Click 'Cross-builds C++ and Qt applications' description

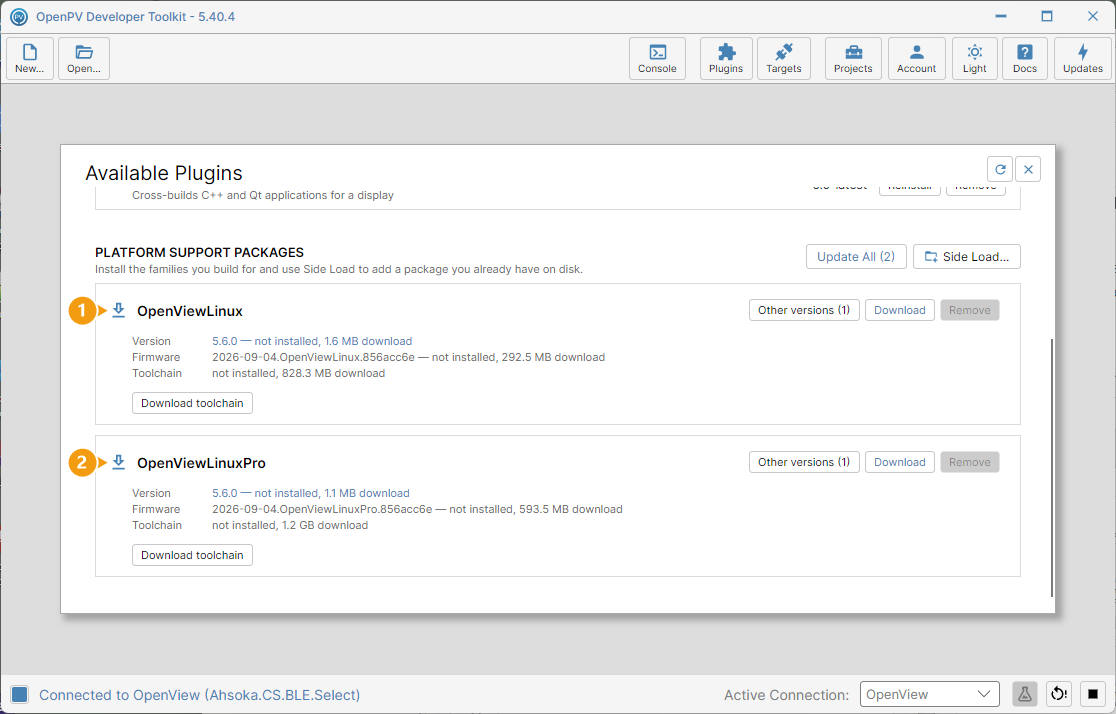pyautogui.click(x=263, y=195)
